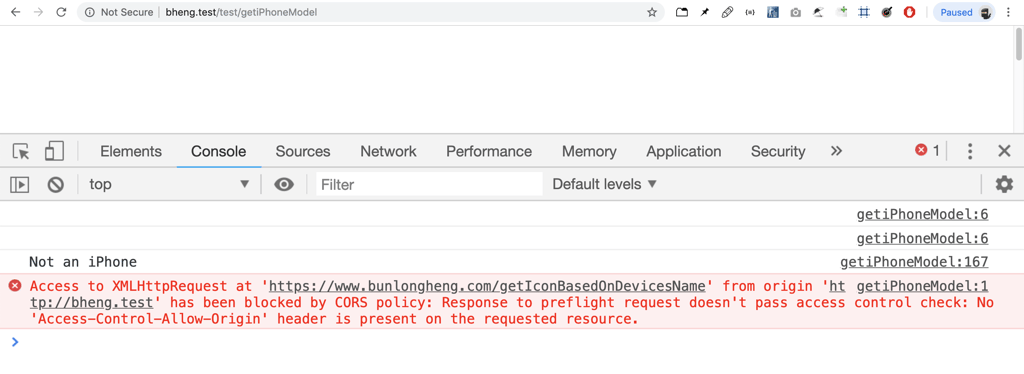The width and height of the screenshot is (1024, 374).
Task: Open the pencil extension icon
Action: (x=727, y=12)
